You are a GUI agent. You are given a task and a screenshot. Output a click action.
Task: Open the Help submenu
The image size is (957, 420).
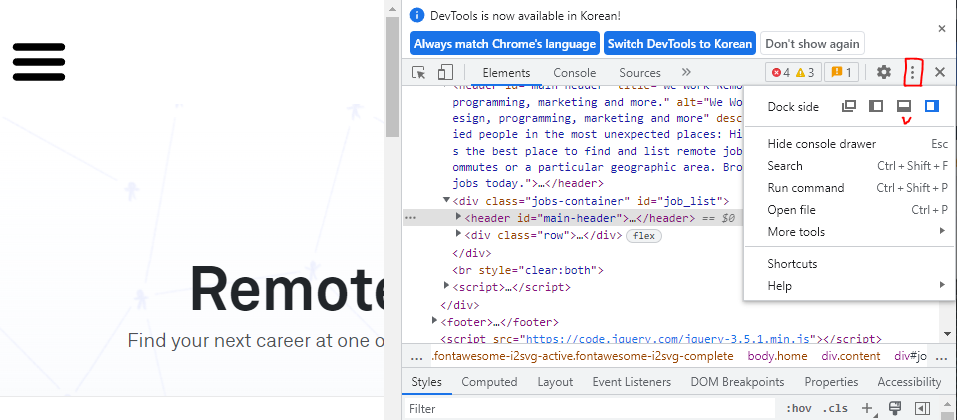point(847,286)
